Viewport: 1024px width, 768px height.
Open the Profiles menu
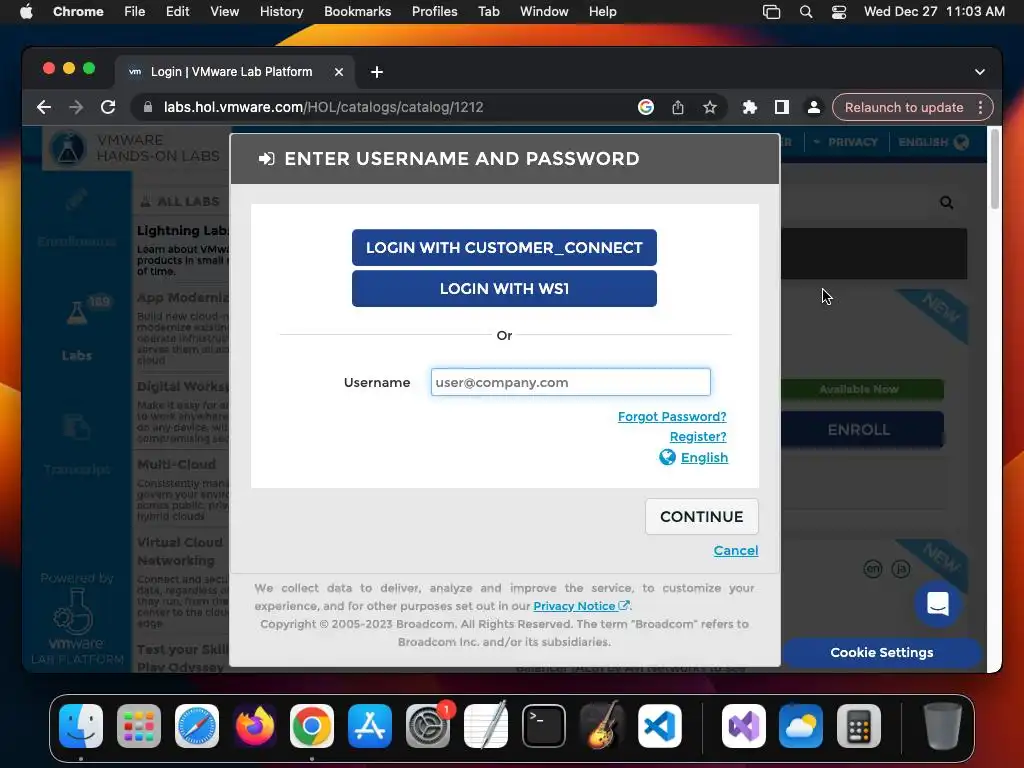(x=434, y=11)
